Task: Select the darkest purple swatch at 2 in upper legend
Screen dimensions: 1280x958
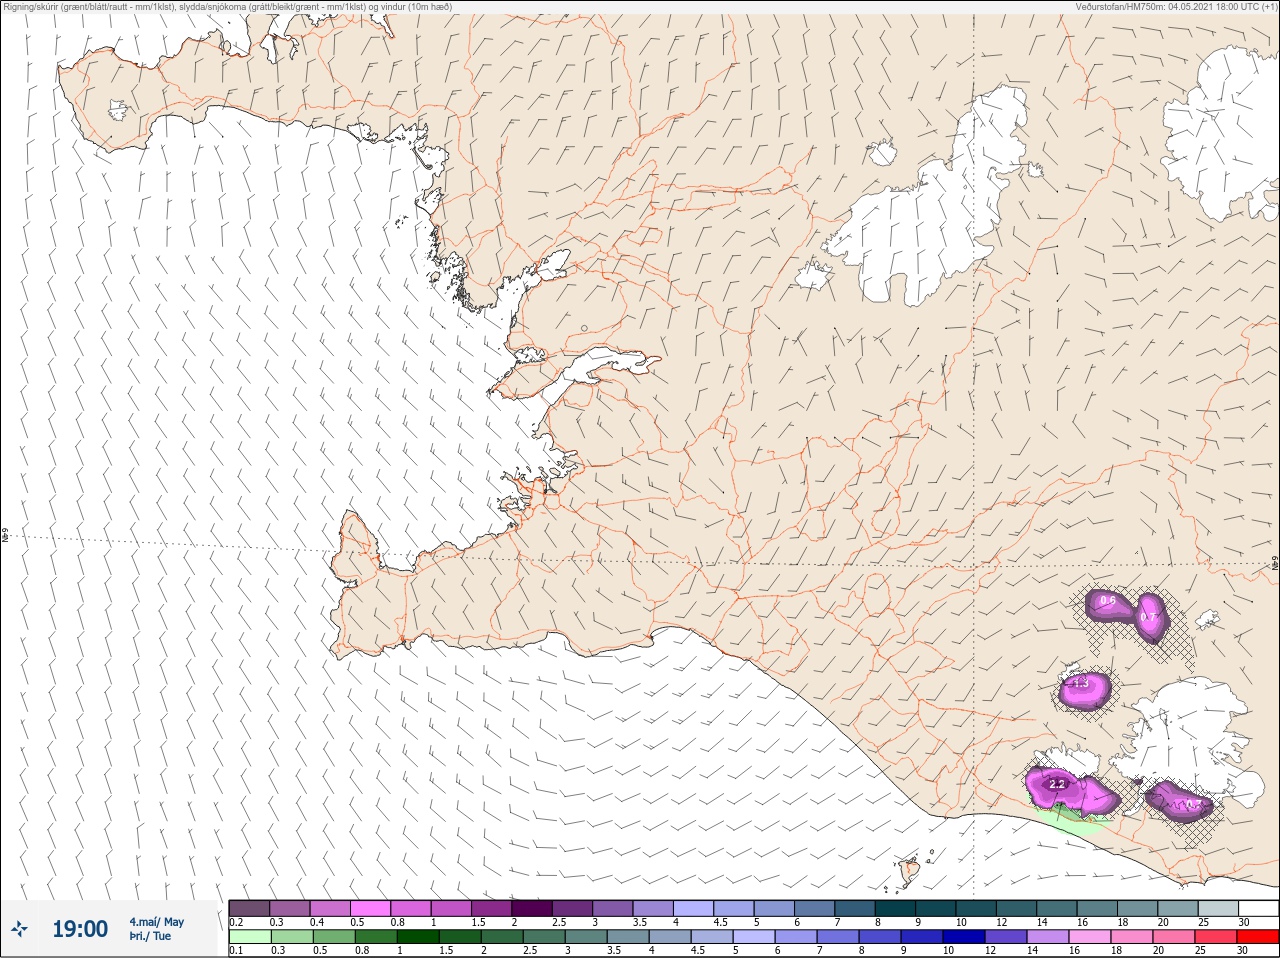Action: (x=532, y=908)
